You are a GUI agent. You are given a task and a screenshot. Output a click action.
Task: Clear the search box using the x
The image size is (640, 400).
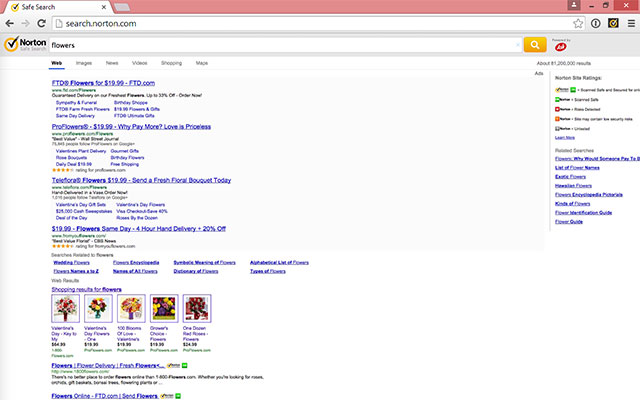[x=518, y=45]
